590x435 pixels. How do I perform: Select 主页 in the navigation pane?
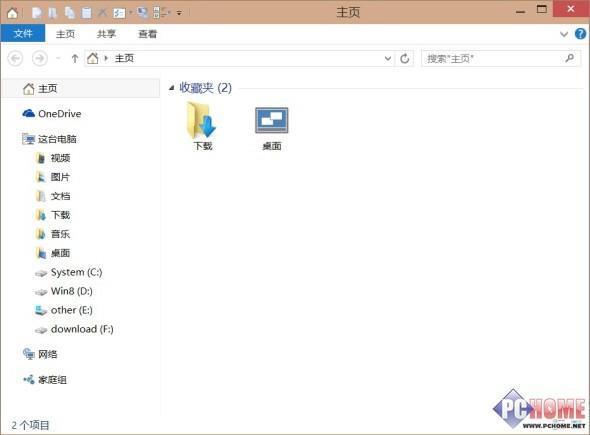tap(81, 89)
